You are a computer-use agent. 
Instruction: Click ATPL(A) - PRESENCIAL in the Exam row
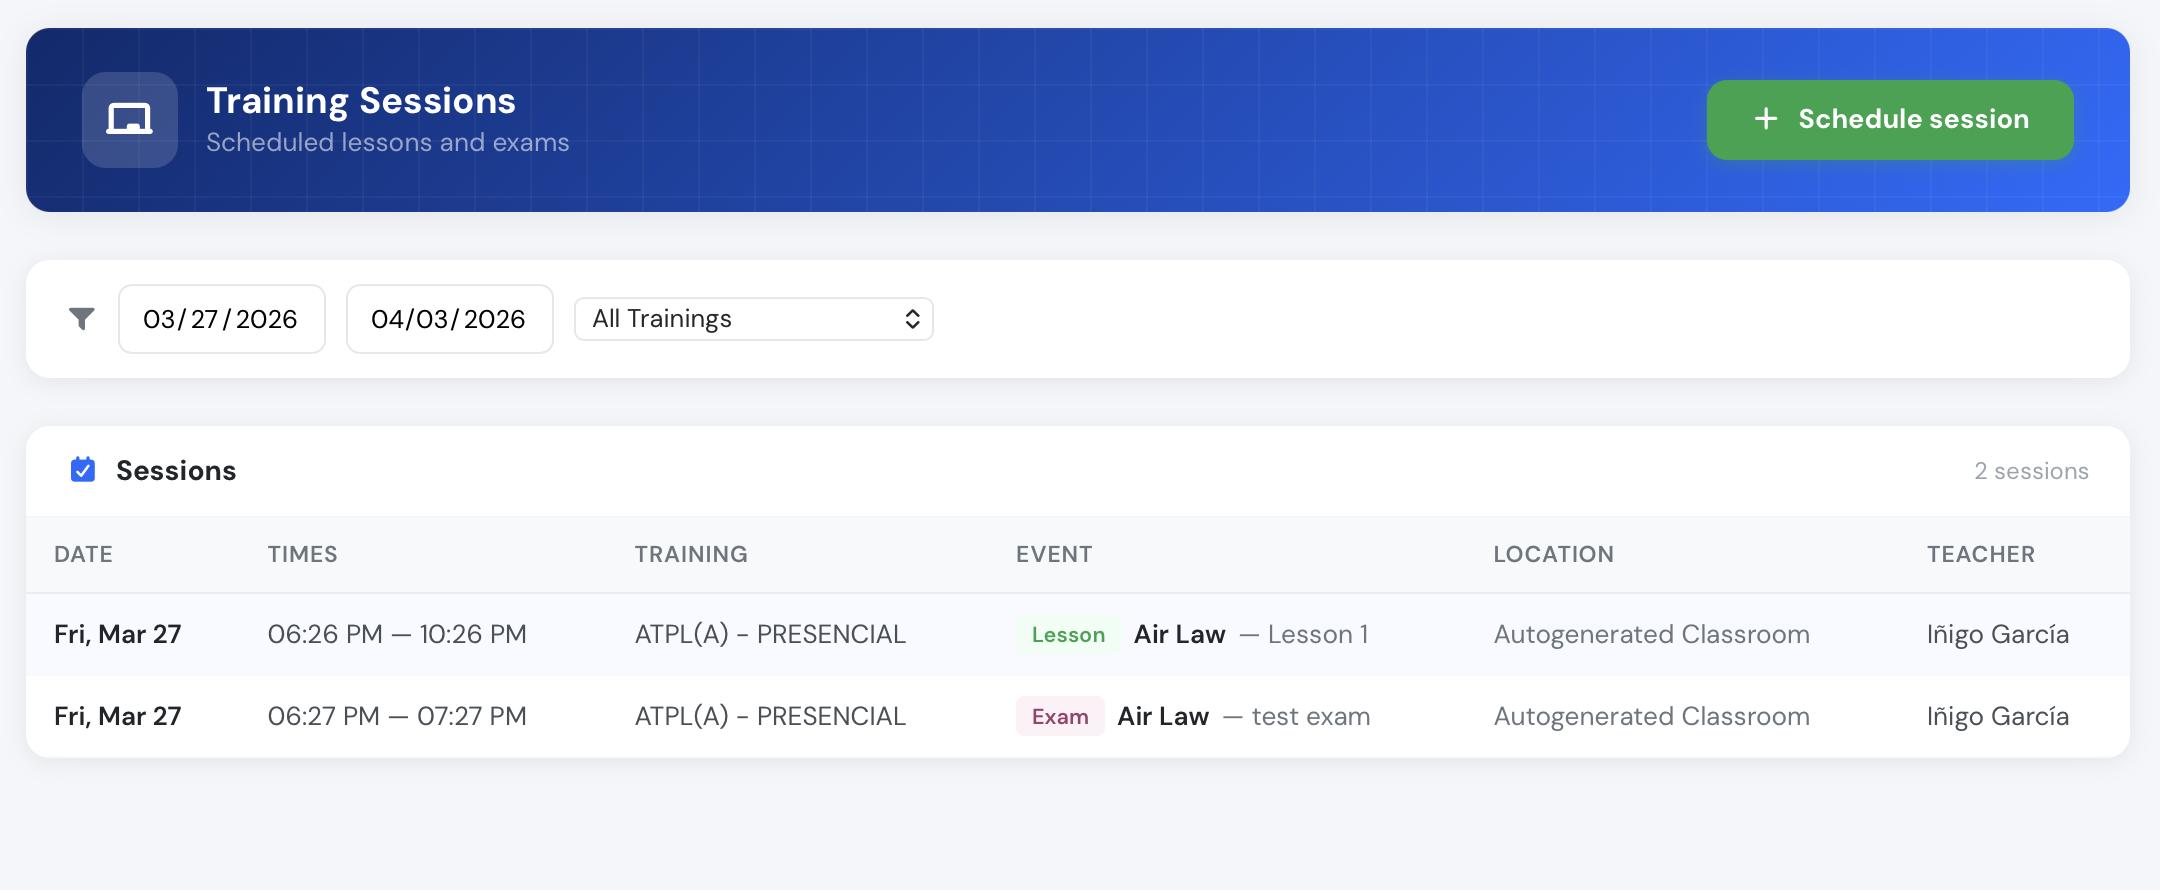[x=770, y=716]
